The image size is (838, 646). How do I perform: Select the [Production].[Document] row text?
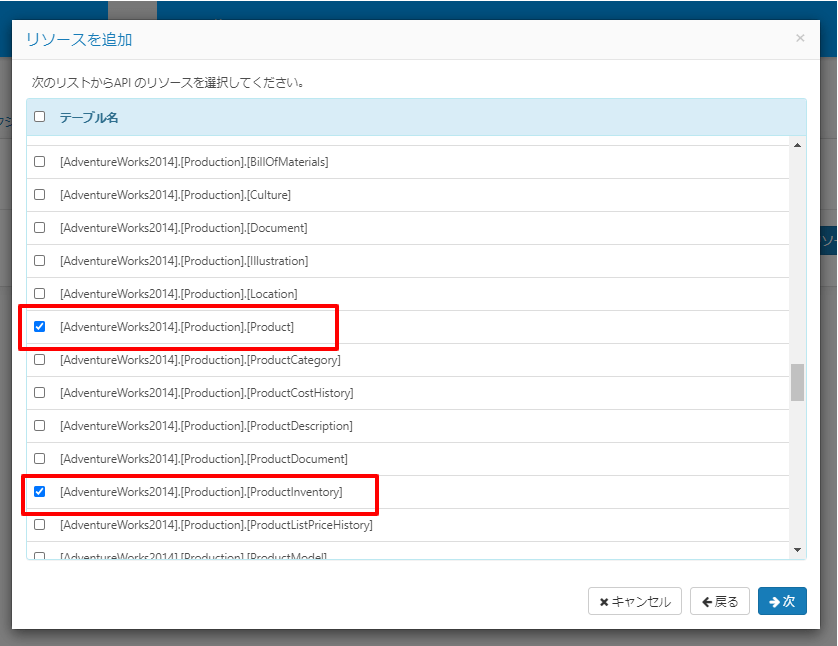coord(184,228)
